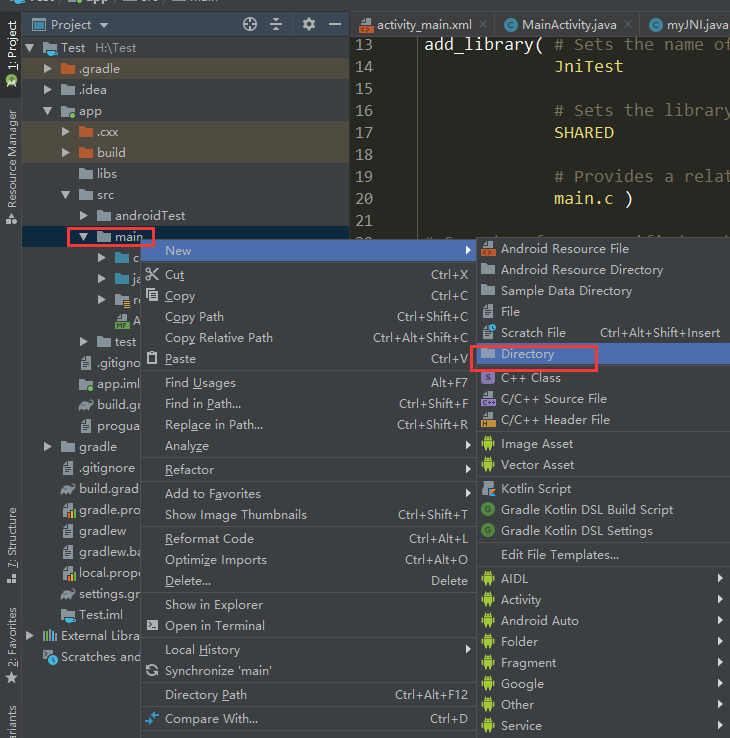The height and width of the screenshot is (738, 730).
Task: Click Open in Terminal menu item
Action: [x=214, y=626]
